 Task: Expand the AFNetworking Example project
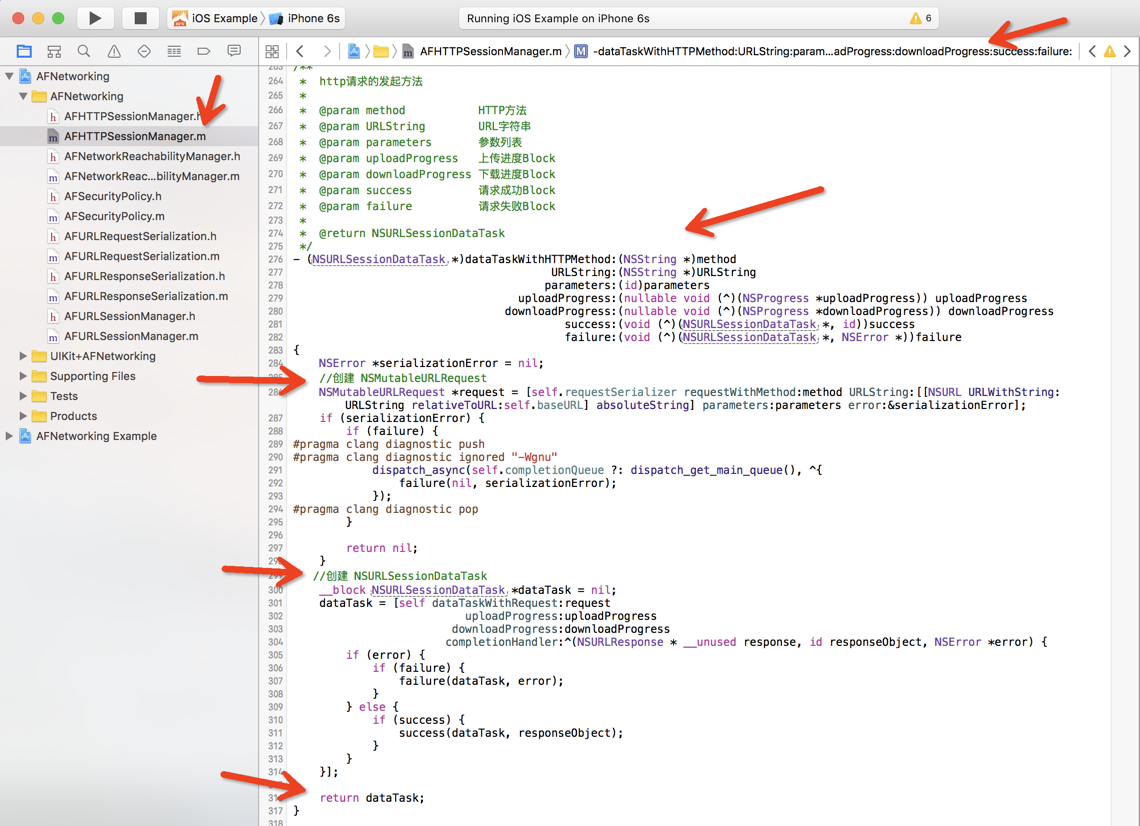point(9,436)
